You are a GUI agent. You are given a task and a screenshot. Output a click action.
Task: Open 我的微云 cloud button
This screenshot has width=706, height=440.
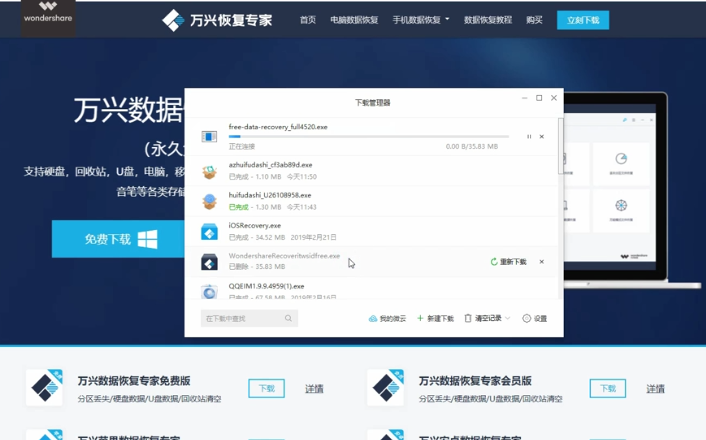pyautogui.click(x=387, y=318)
